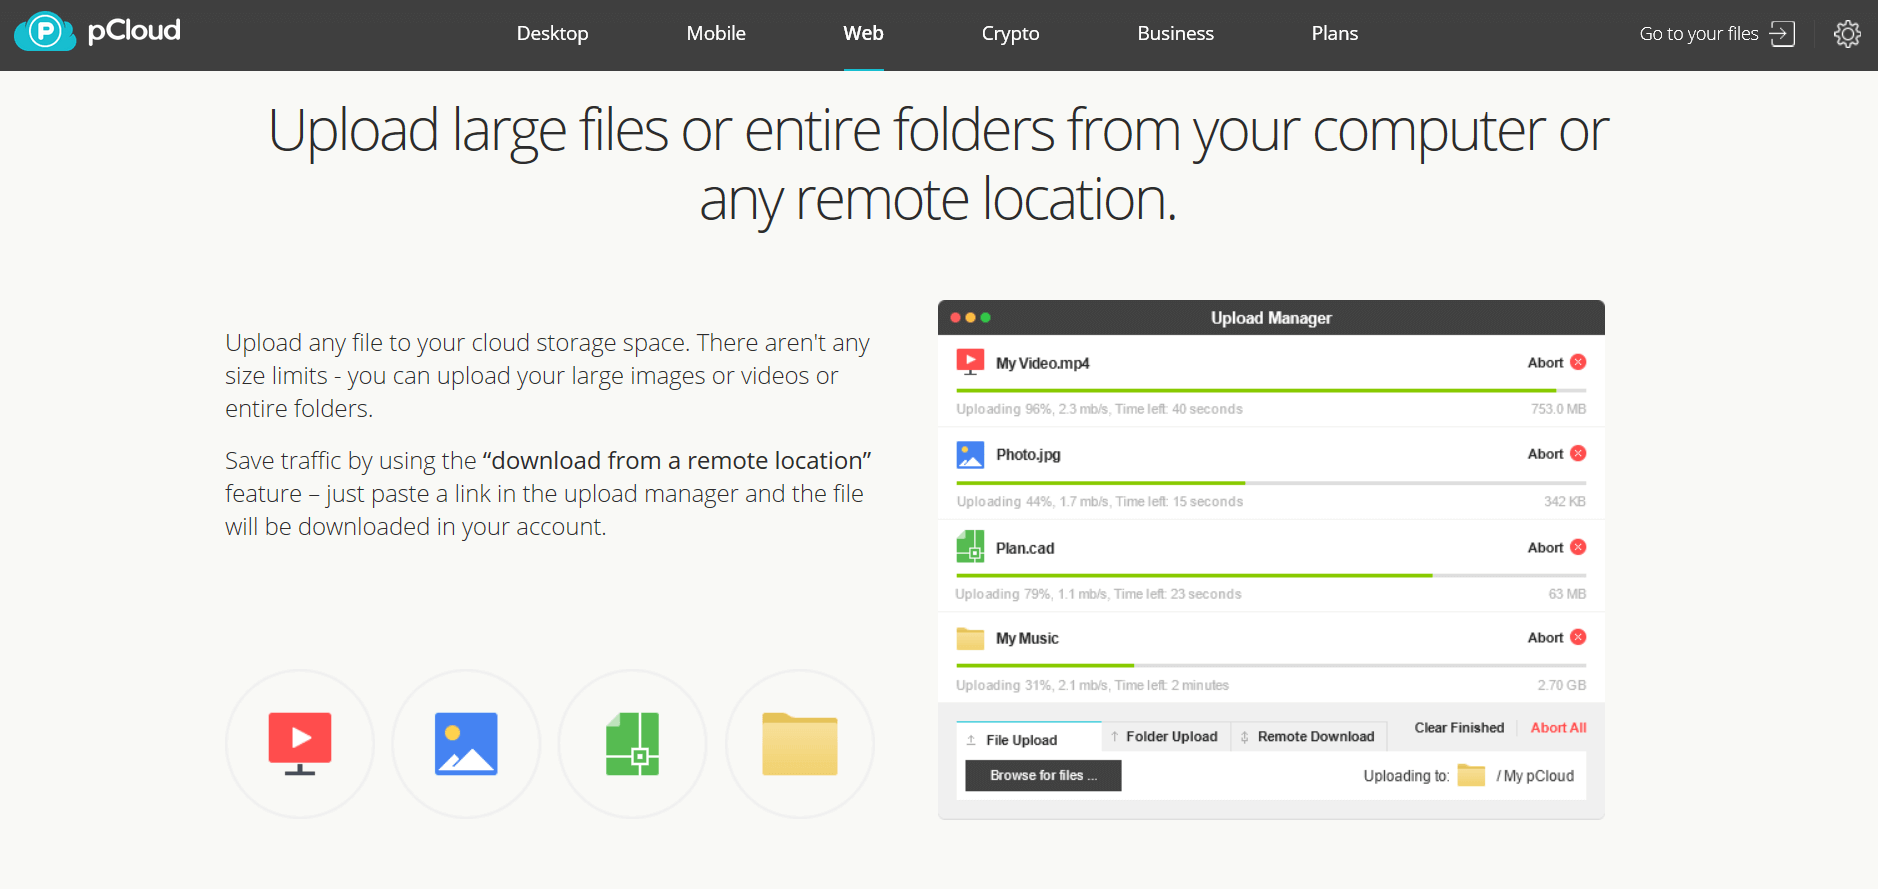
Task: Click the red video file circle icon
Action: (300, 744)
